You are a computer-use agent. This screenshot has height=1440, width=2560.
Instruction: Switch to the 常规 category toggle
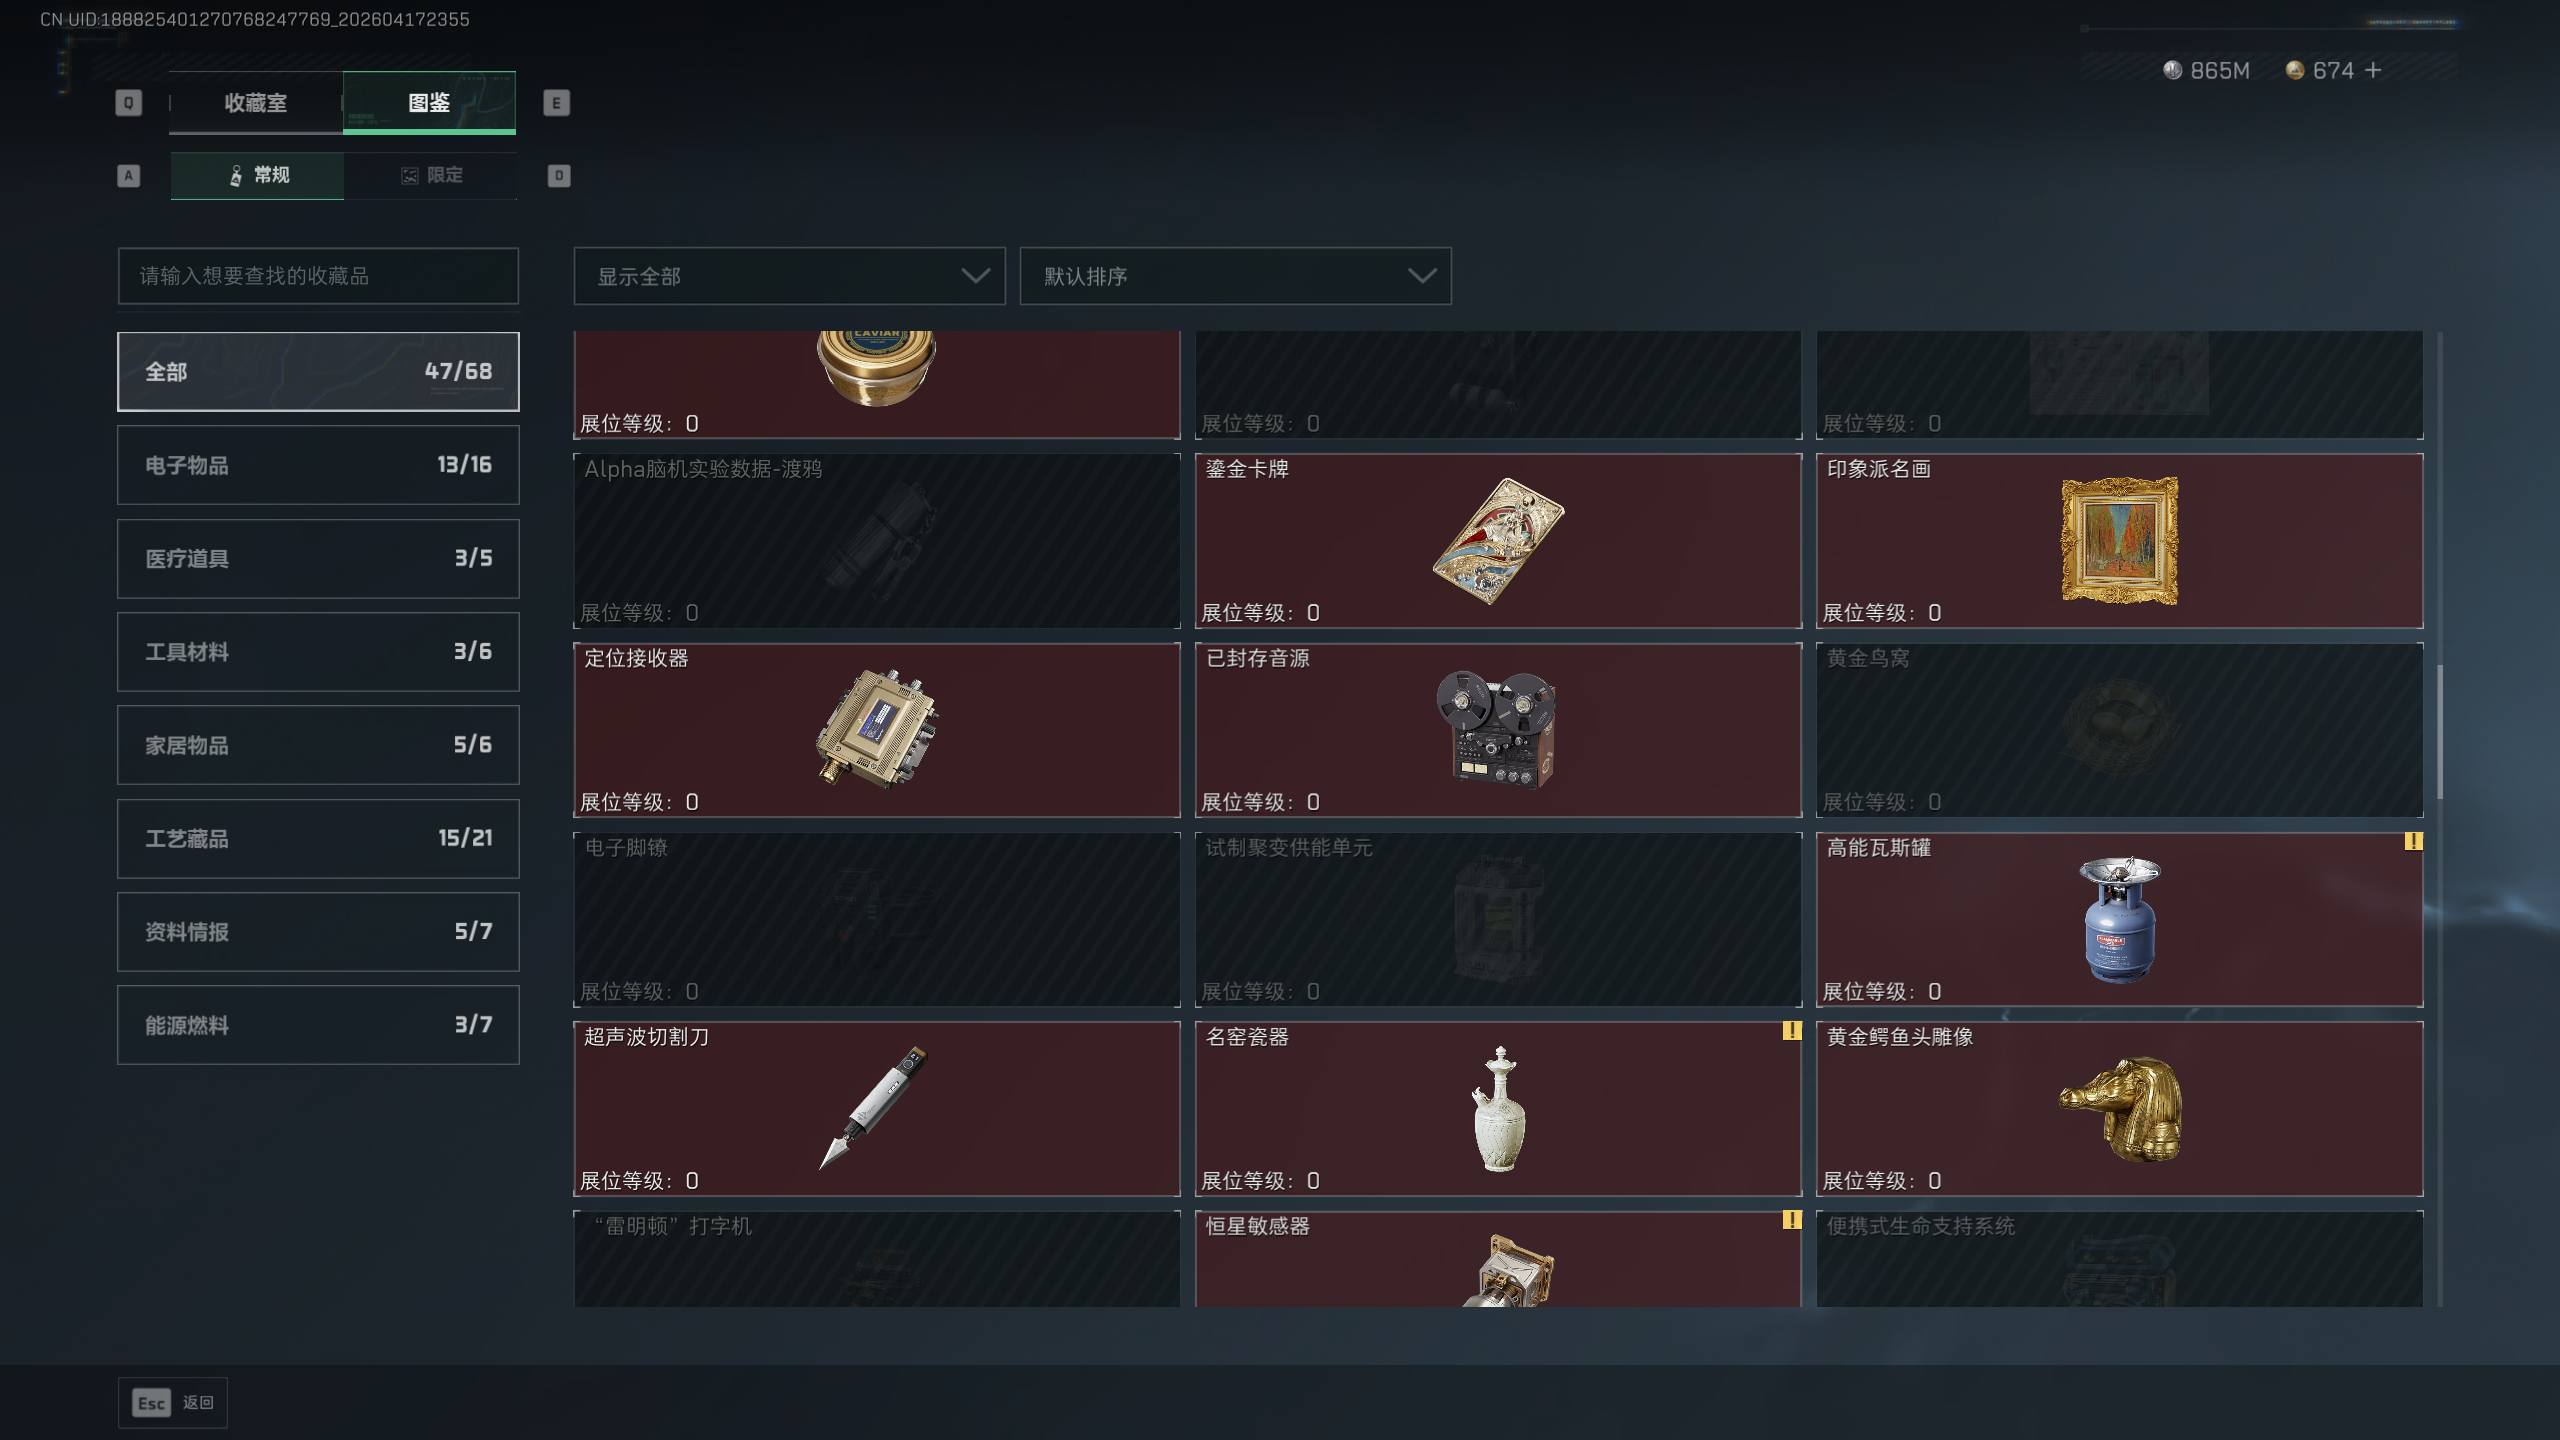pos(257,175)
